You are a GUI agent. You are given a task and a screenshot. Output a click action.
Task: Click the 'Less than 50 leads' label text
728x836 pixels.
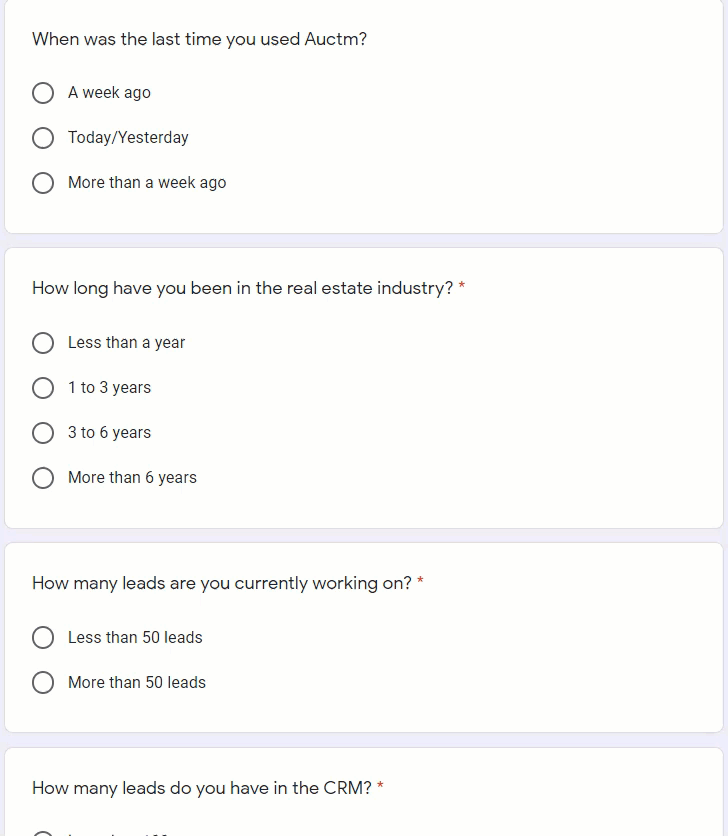[x=135, y=638]
